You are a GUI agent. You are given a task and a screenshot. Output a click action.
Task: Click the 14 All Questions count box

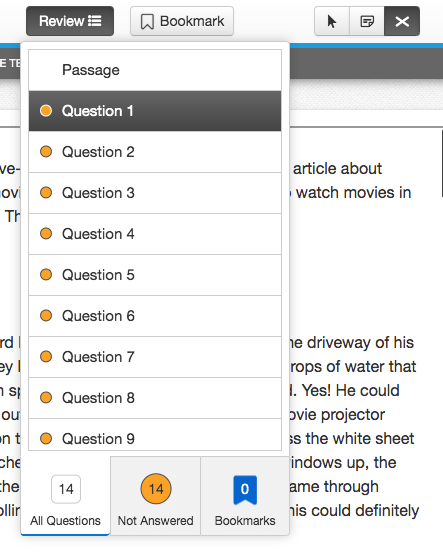pos(66,489)
